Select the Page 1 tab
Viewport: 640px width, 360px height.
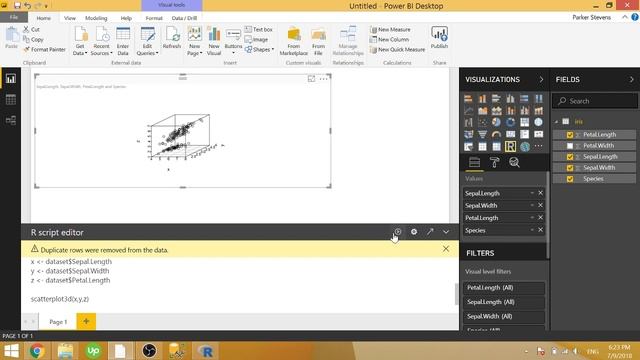point(58,322)
